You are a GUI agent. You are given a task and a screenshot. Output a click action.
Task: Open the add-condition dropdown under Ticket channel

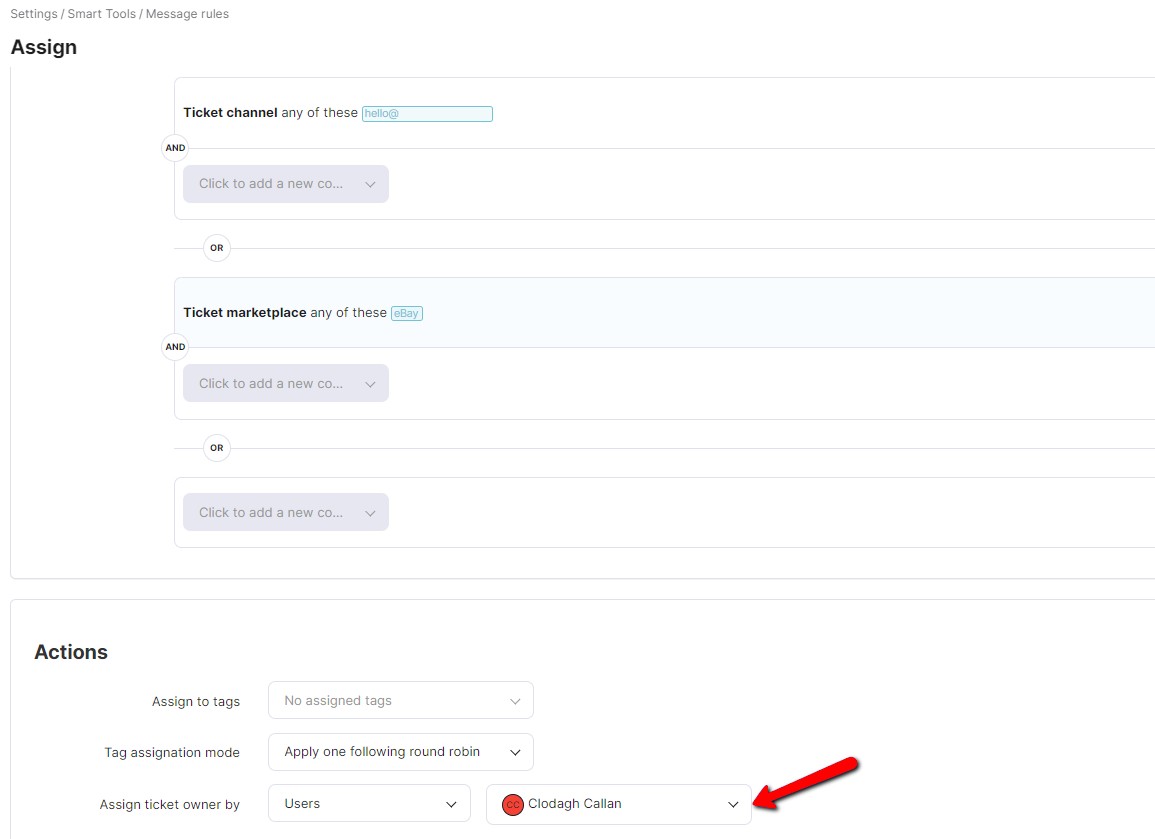click(x=286, y=184)
